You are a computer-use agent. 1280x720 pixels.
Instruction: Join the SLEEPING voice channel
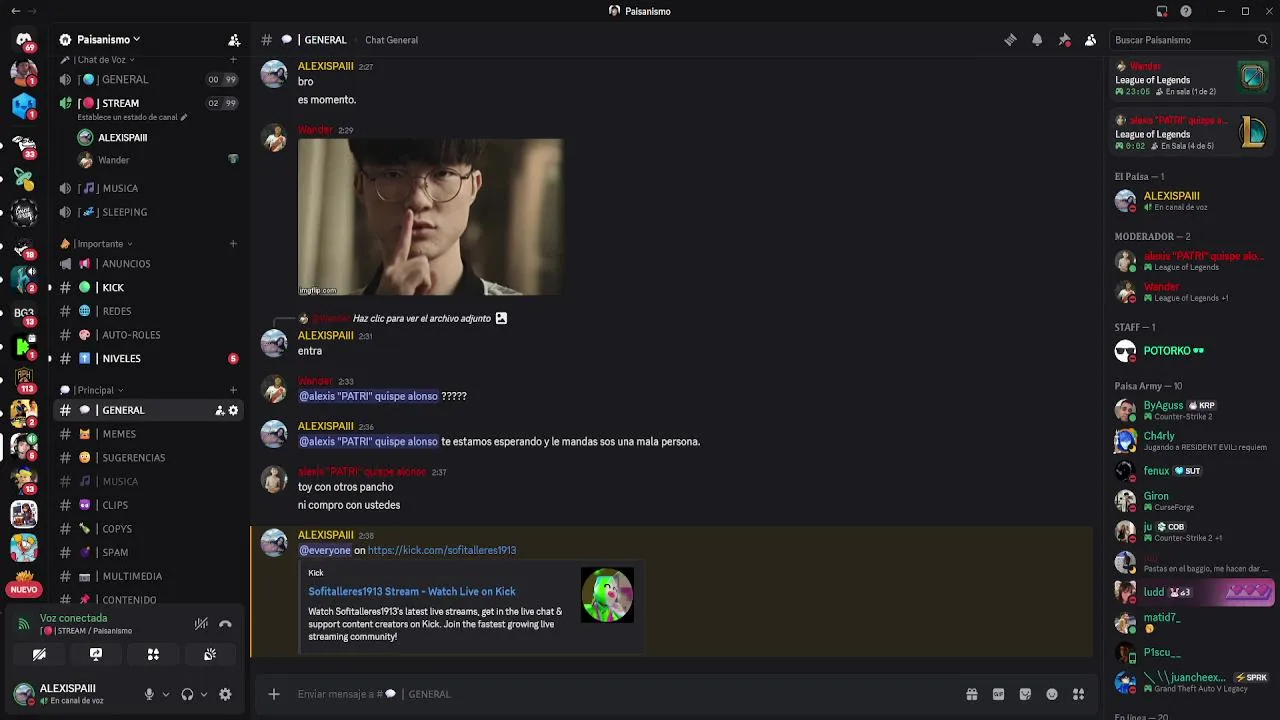(x=148, y=212)
